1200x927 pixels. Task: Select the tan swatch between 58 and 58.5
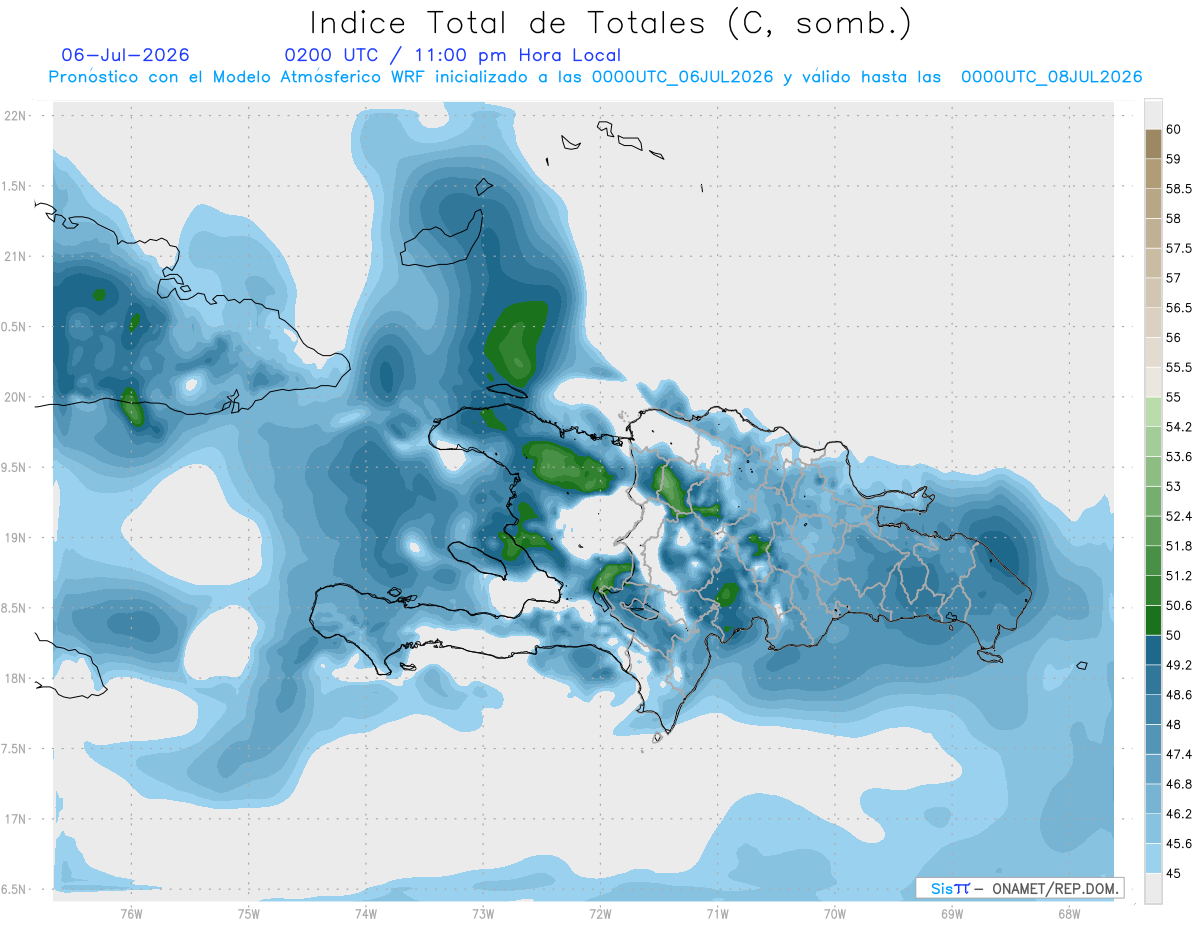pos(1153,204)
